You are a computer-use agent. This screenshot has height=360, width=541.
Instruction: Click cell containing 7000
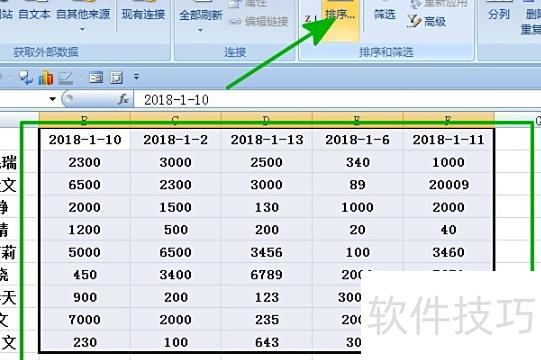click(85, 320)
